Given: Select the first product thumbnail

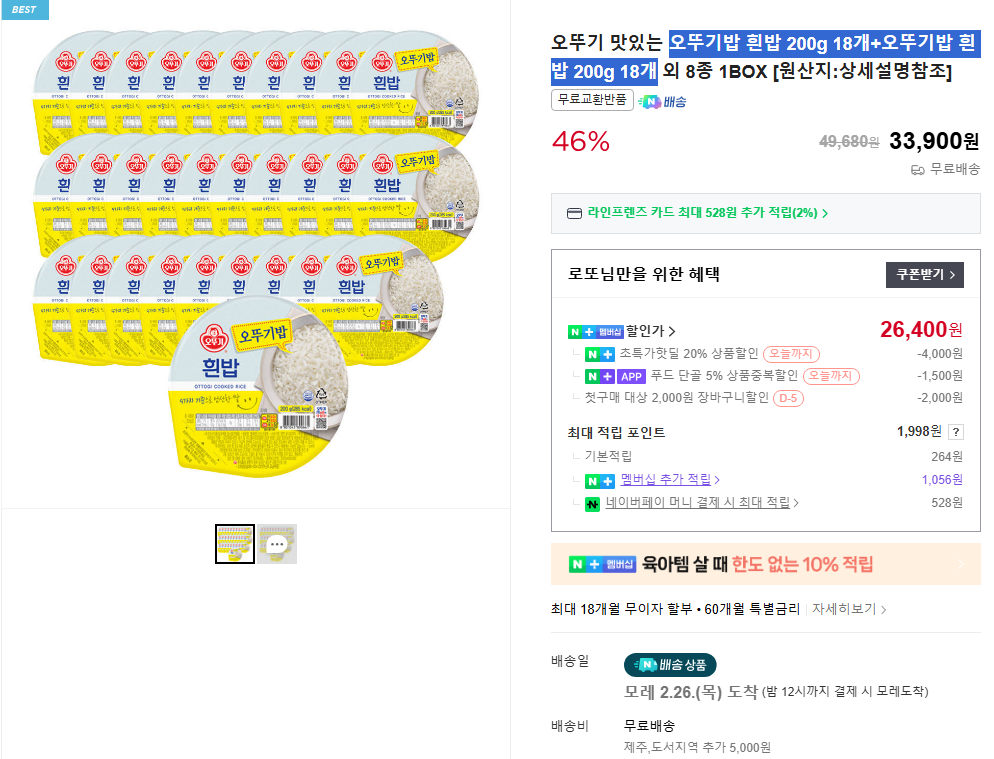Looking at the screenshot, I should coord(235,543).
